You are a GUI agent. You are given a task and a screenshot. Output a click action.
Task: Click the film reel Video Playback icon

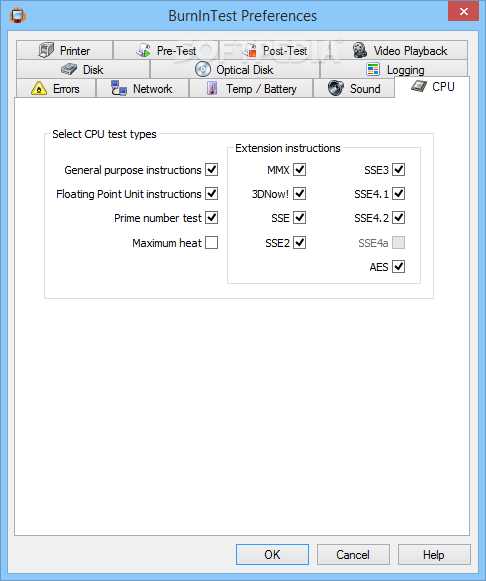pos(359,50)
